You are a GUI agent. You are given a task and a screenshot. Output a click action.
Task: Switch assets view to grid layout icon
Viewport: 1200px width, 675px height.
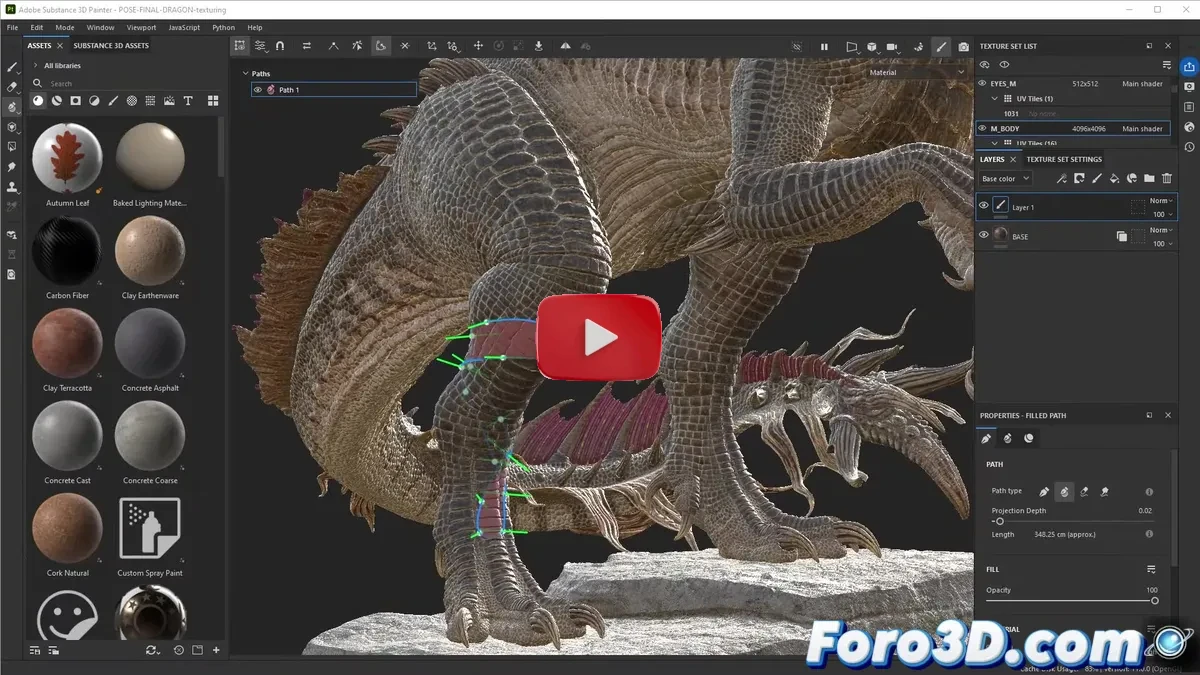pos(213,101)
